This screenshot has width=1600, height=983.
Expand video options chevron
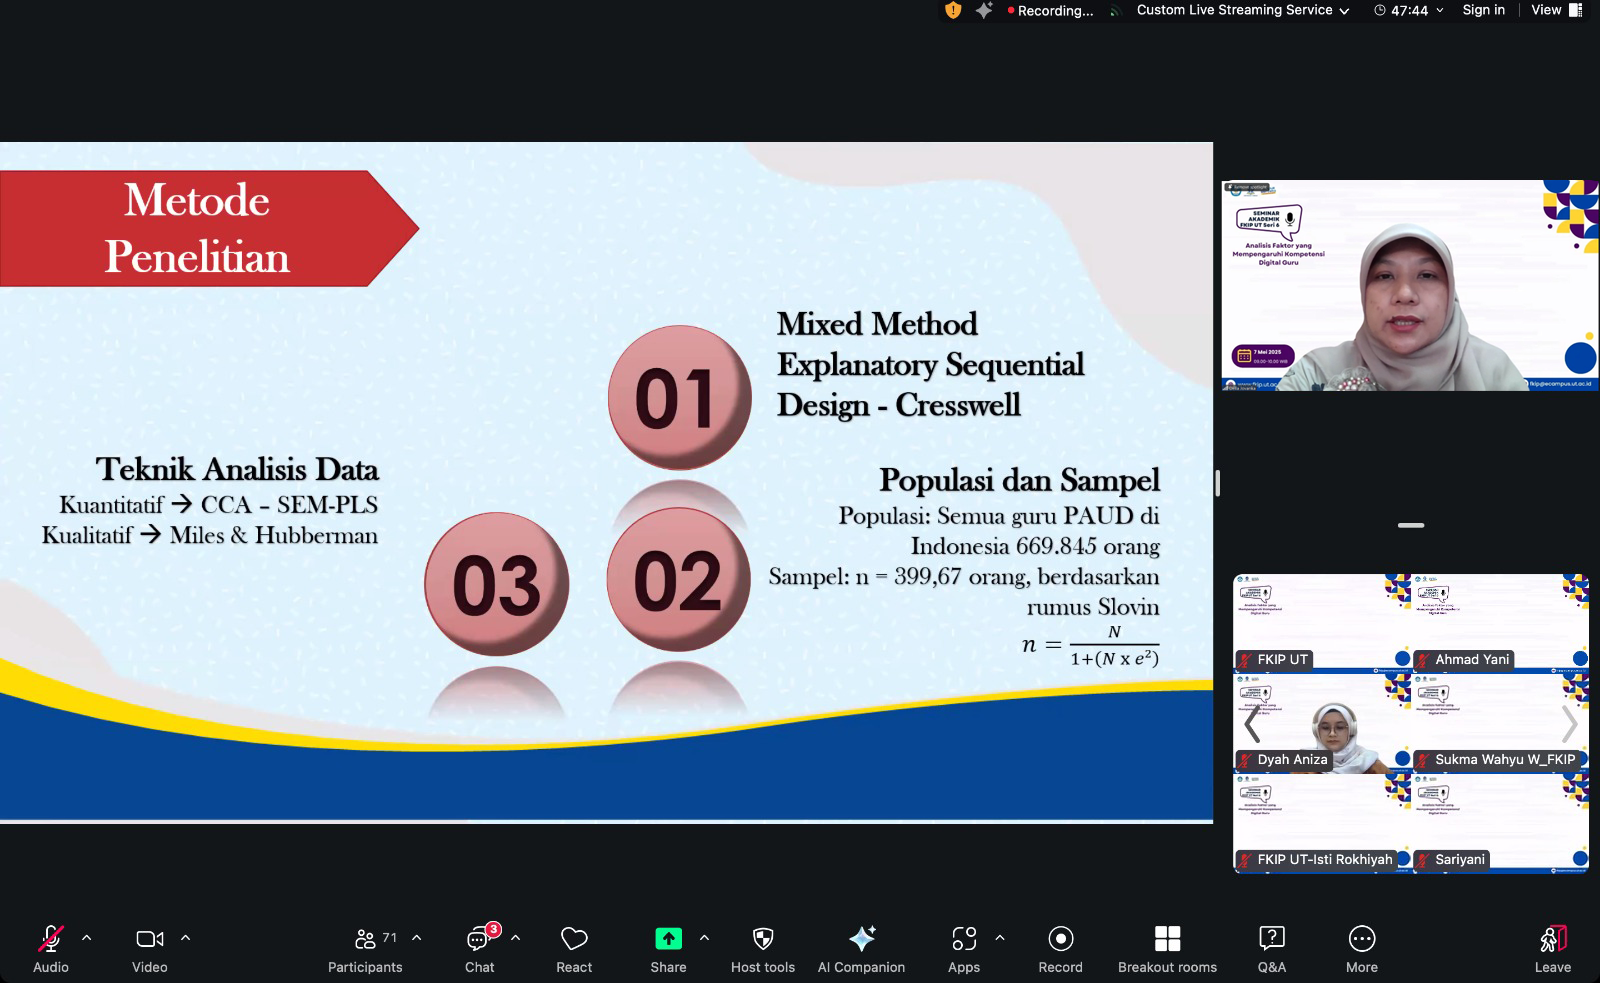[185, 938]
